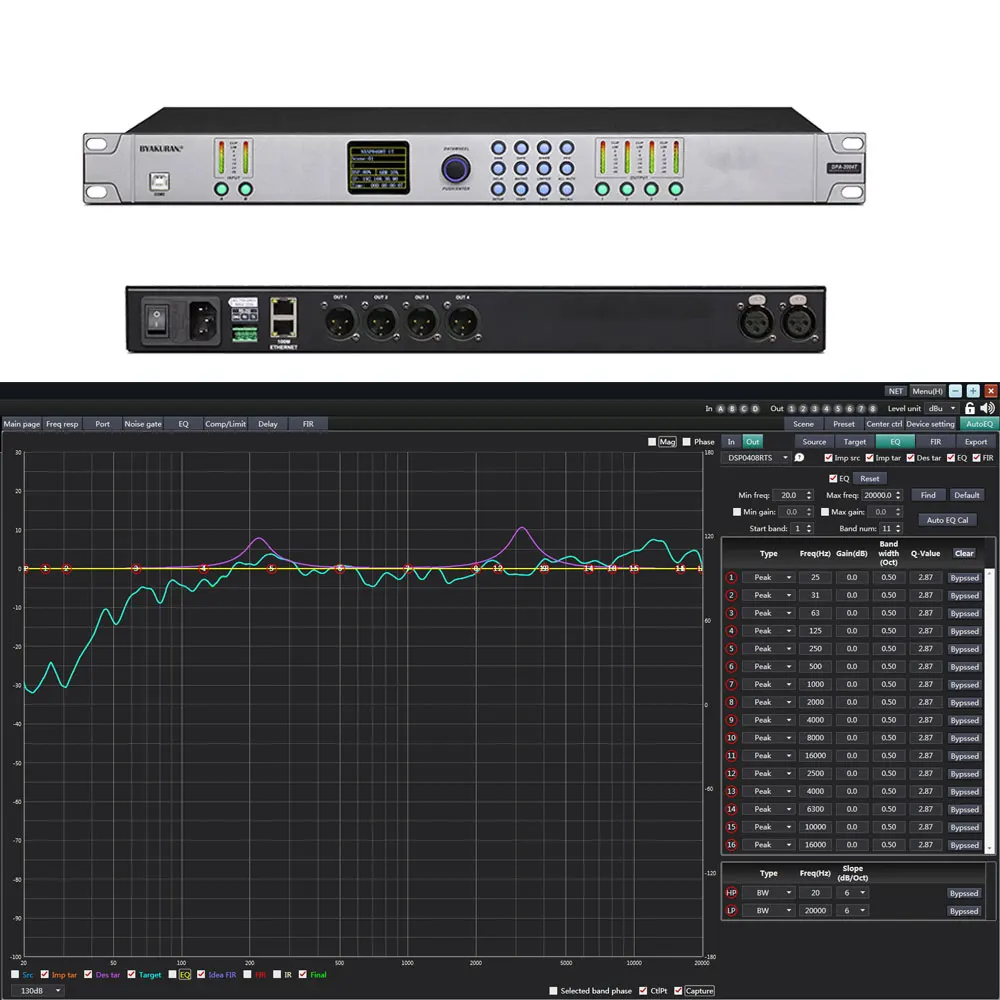
Task: Uncheck the Imp src checkbox
Action: (828, 458)
